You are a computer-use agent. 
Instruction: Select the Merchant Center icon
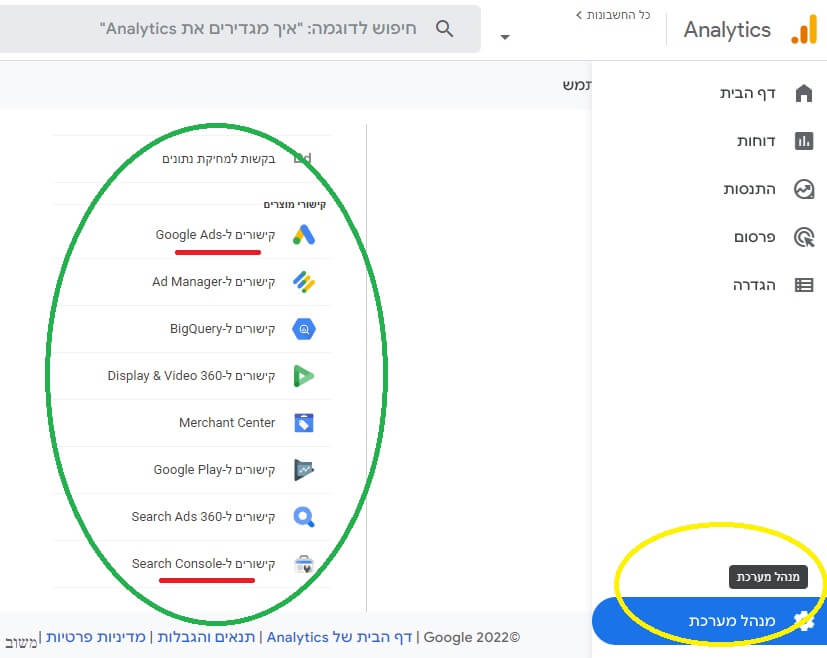click(x=304, y=423)
